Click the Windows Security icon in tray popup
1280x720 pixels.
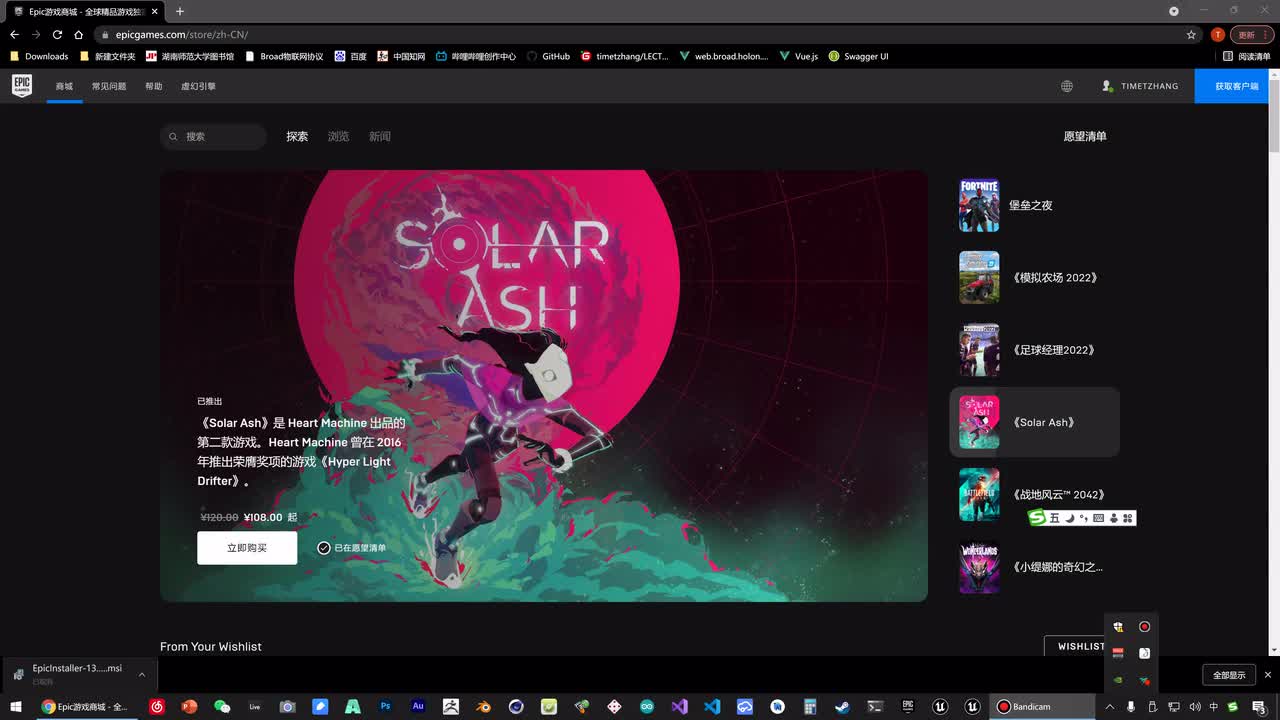coord(1118,627)
